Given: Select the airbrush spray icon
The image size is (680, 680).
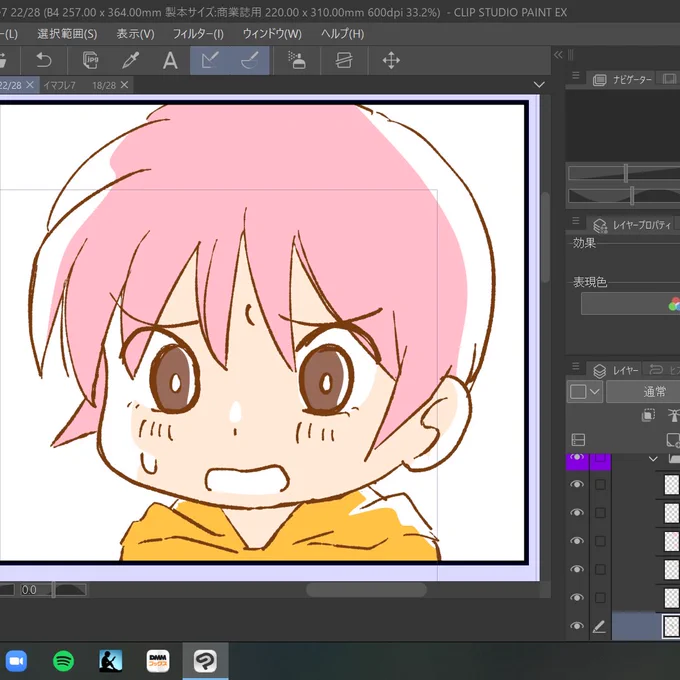Looking at the screenshot, I should (x=297, y=60).
